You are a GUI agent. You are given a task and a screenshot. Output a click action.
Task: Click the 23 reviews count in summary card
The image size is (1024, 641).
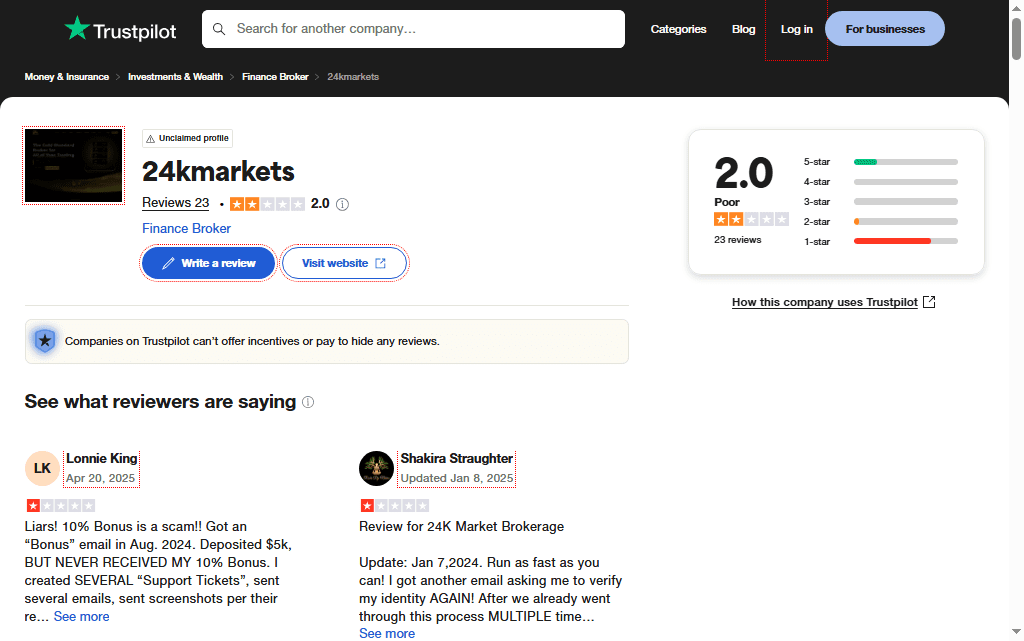click(x=737, y=240)
